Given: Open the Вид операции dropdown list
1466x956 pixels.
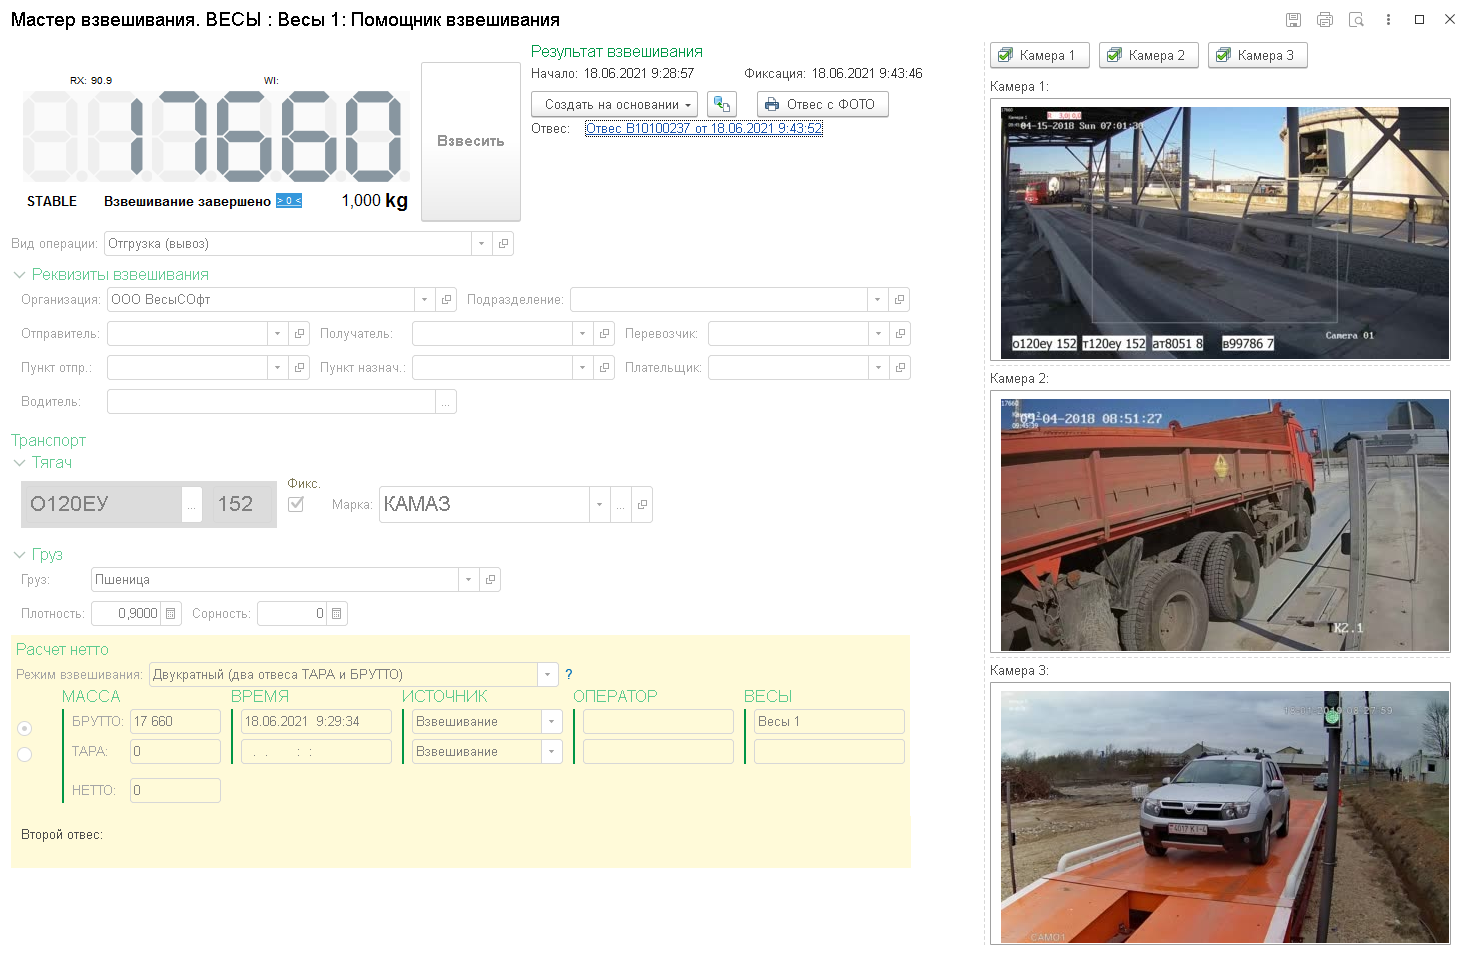Looking at the screenshot, I should [482, 244].
